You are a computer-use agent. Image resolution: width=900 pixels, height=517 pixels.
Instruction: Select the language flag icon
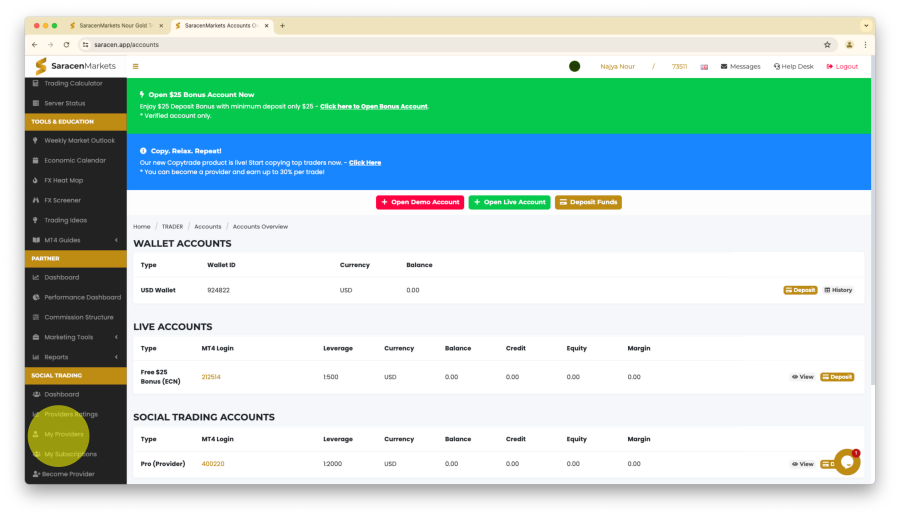[x=704, y=67]
